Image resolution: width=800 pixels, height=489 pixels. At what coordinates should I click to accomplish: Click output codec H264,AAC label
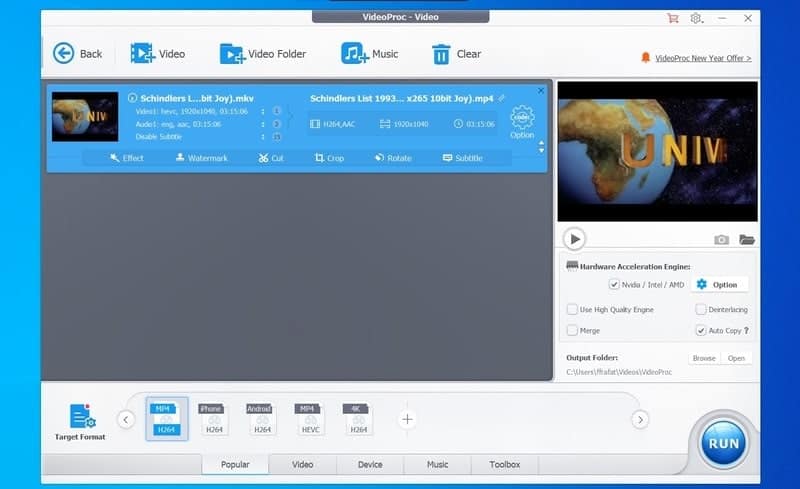coord(333,124)
